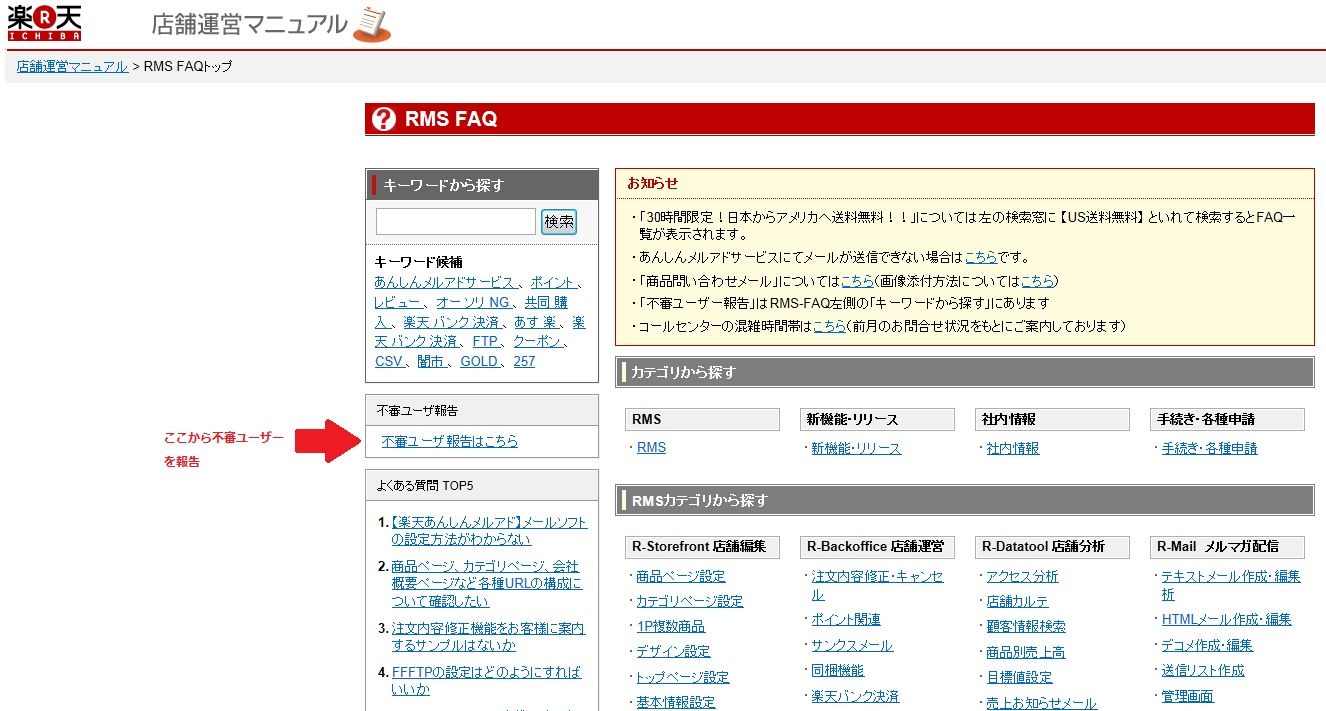
Task: Open テキストメール作成・編集 under R-Mail
Action: [1231, 585]
